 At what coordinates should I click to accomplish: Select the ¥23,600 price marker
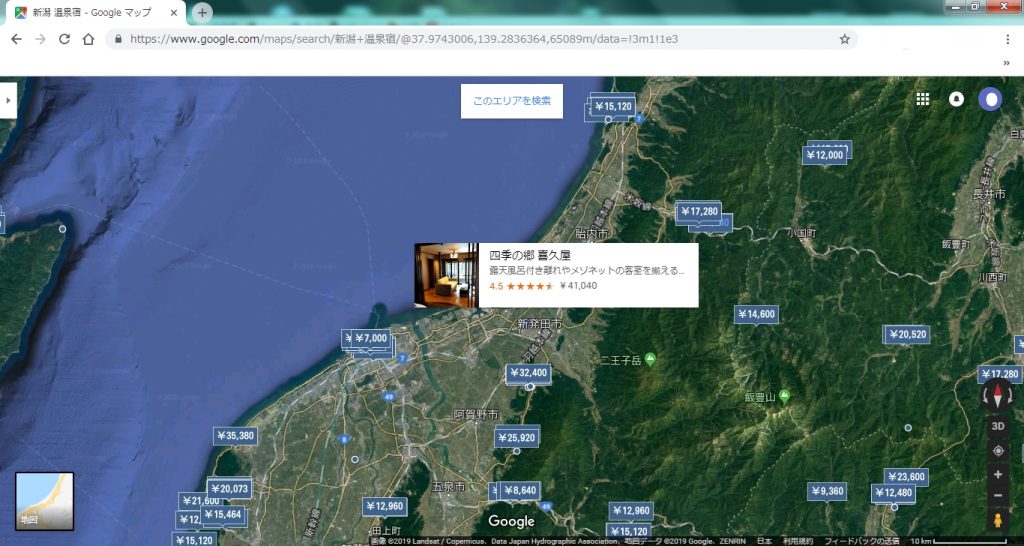pos(906,477)
